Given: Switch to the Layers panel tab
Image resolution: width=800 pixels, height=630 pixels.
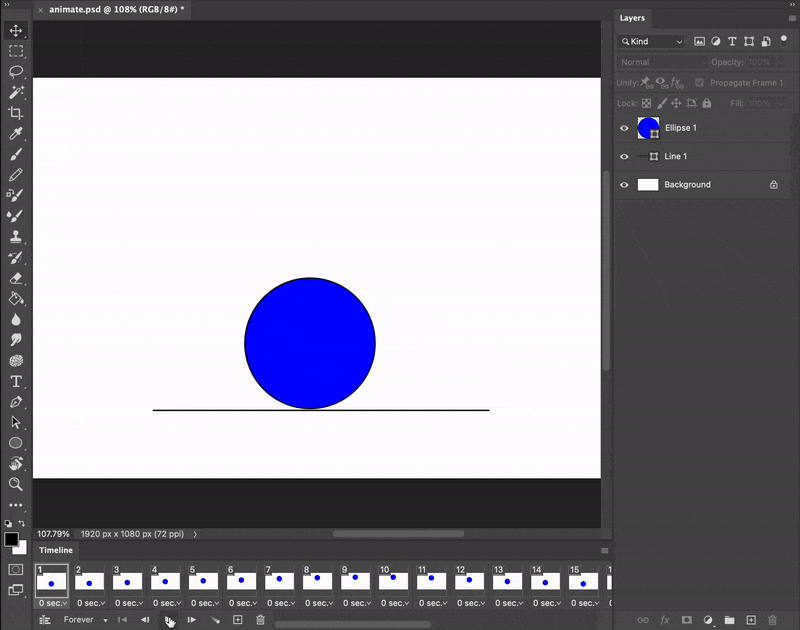Looking at the screenshot, I should click(633, 17).
